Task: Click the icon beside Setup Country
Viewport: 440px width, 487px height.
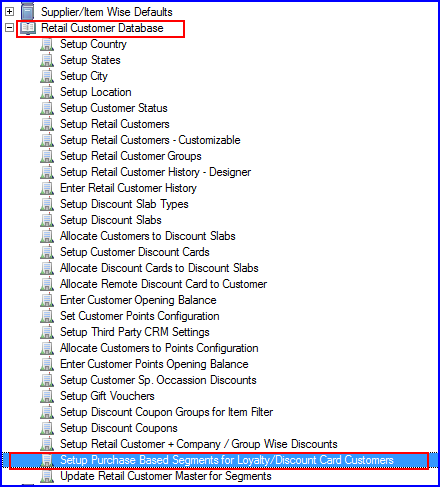Action: point(47,44)
